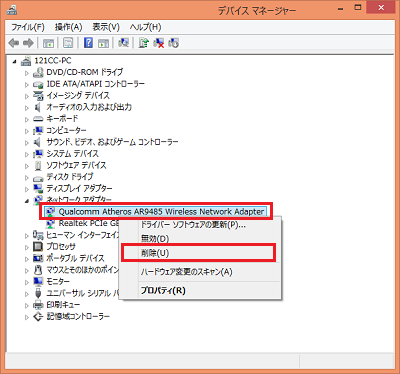Click the keyboard icon beside キーボード
400x374 pixels.
pos(38,119)
